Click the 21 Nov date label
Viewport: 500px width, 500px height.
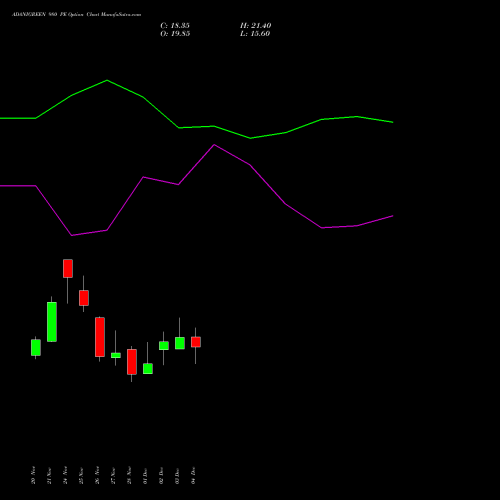click(49, 475)
